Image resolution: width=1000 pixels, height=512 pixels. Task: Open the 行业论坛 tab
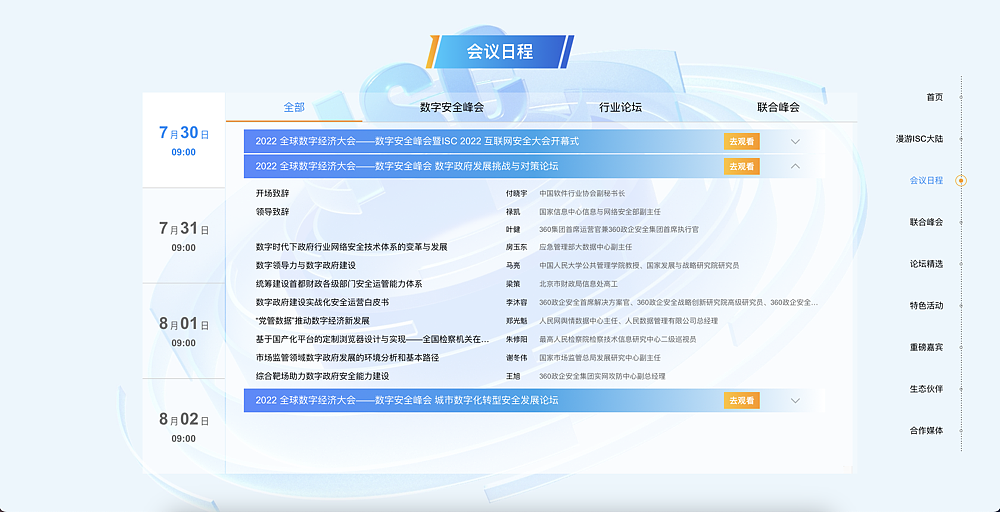[620, 107]
